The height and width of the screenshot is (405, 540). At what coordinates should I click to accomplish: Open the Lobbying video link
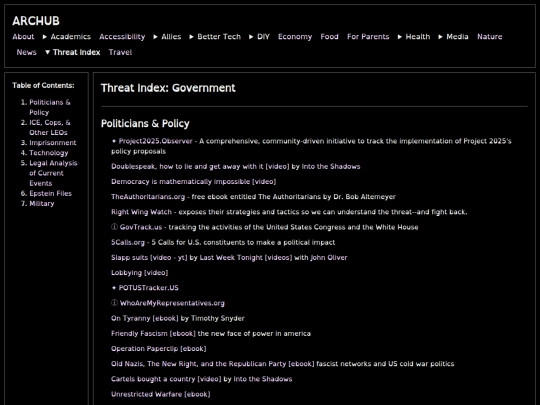point(139,272)
